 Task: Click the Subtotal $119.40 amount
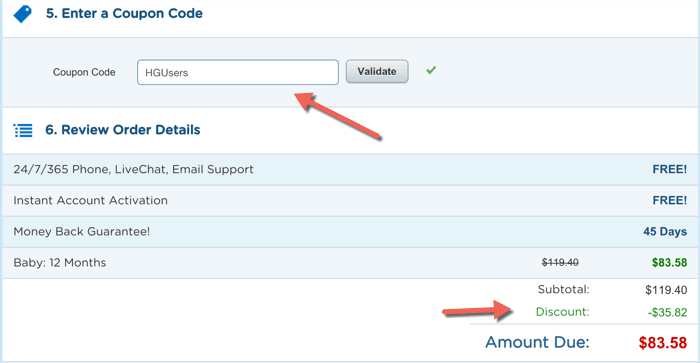(x=666, y=290)
